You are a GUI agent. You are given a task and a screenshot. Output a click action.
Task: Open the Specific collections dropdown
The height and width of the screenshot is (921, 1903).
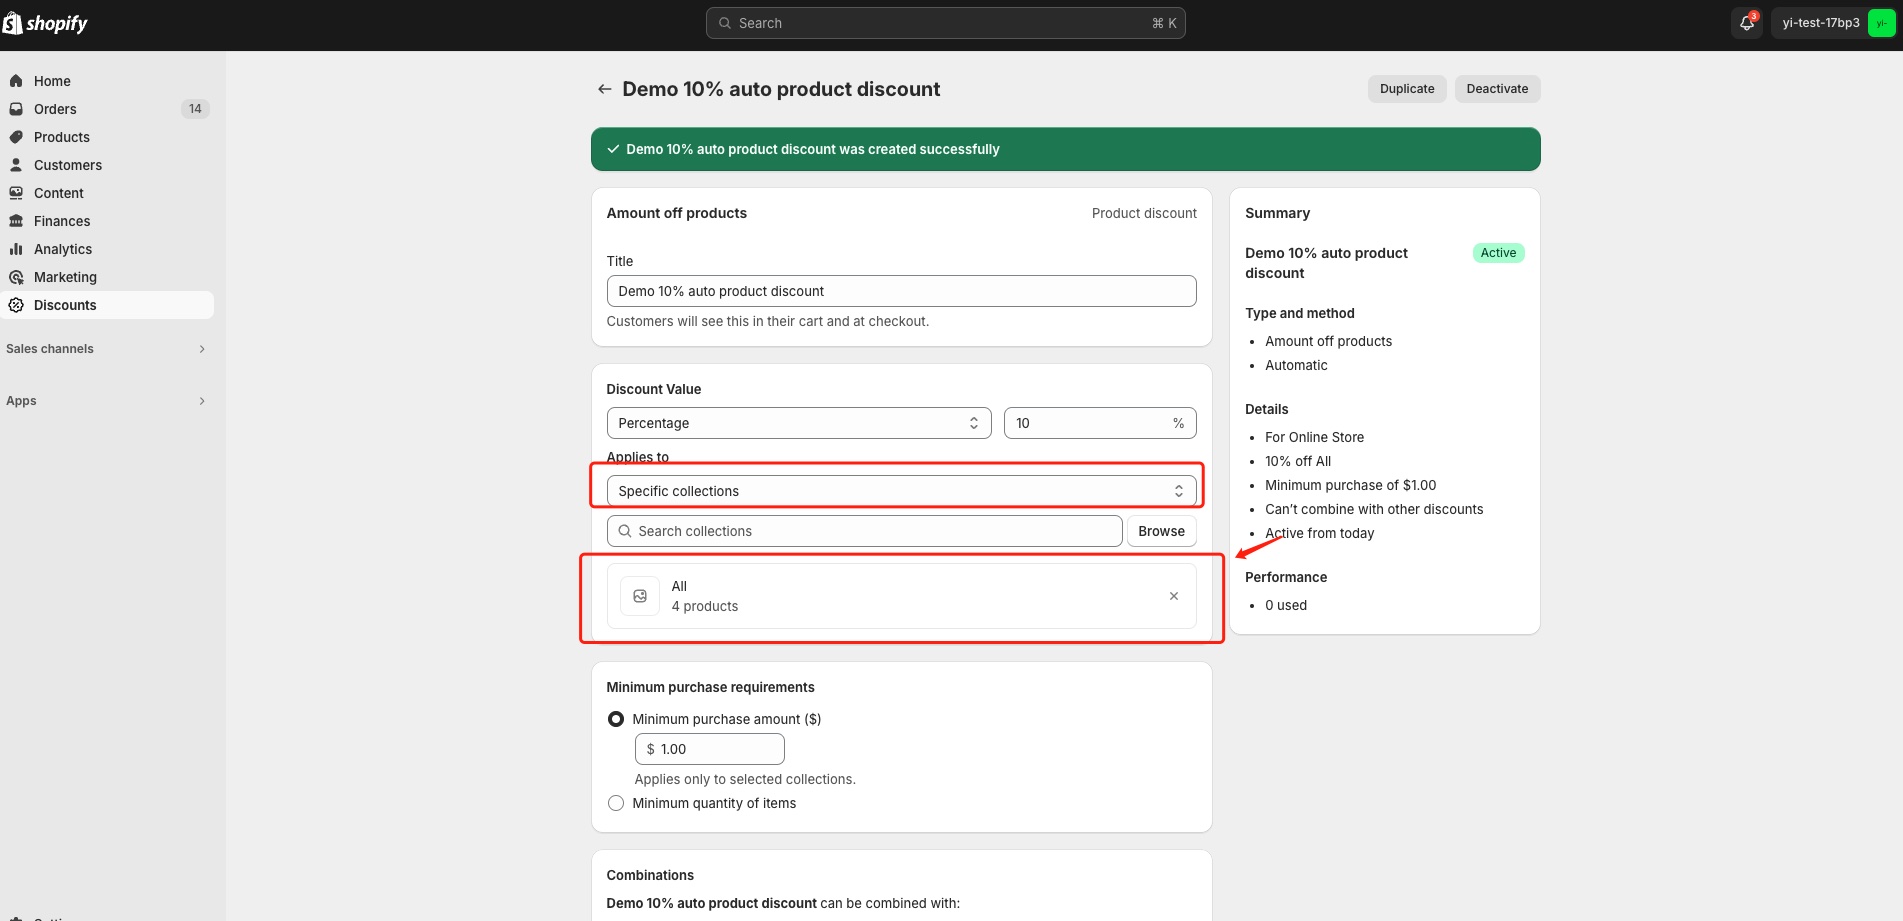900,490
